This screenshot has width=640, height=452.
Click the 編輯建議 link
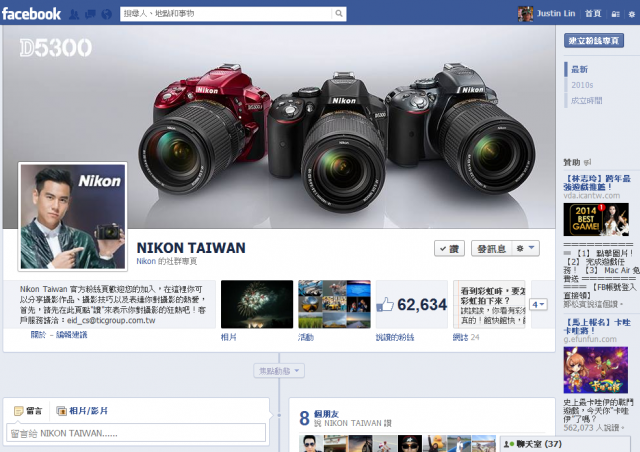click(x=71, y=335)
